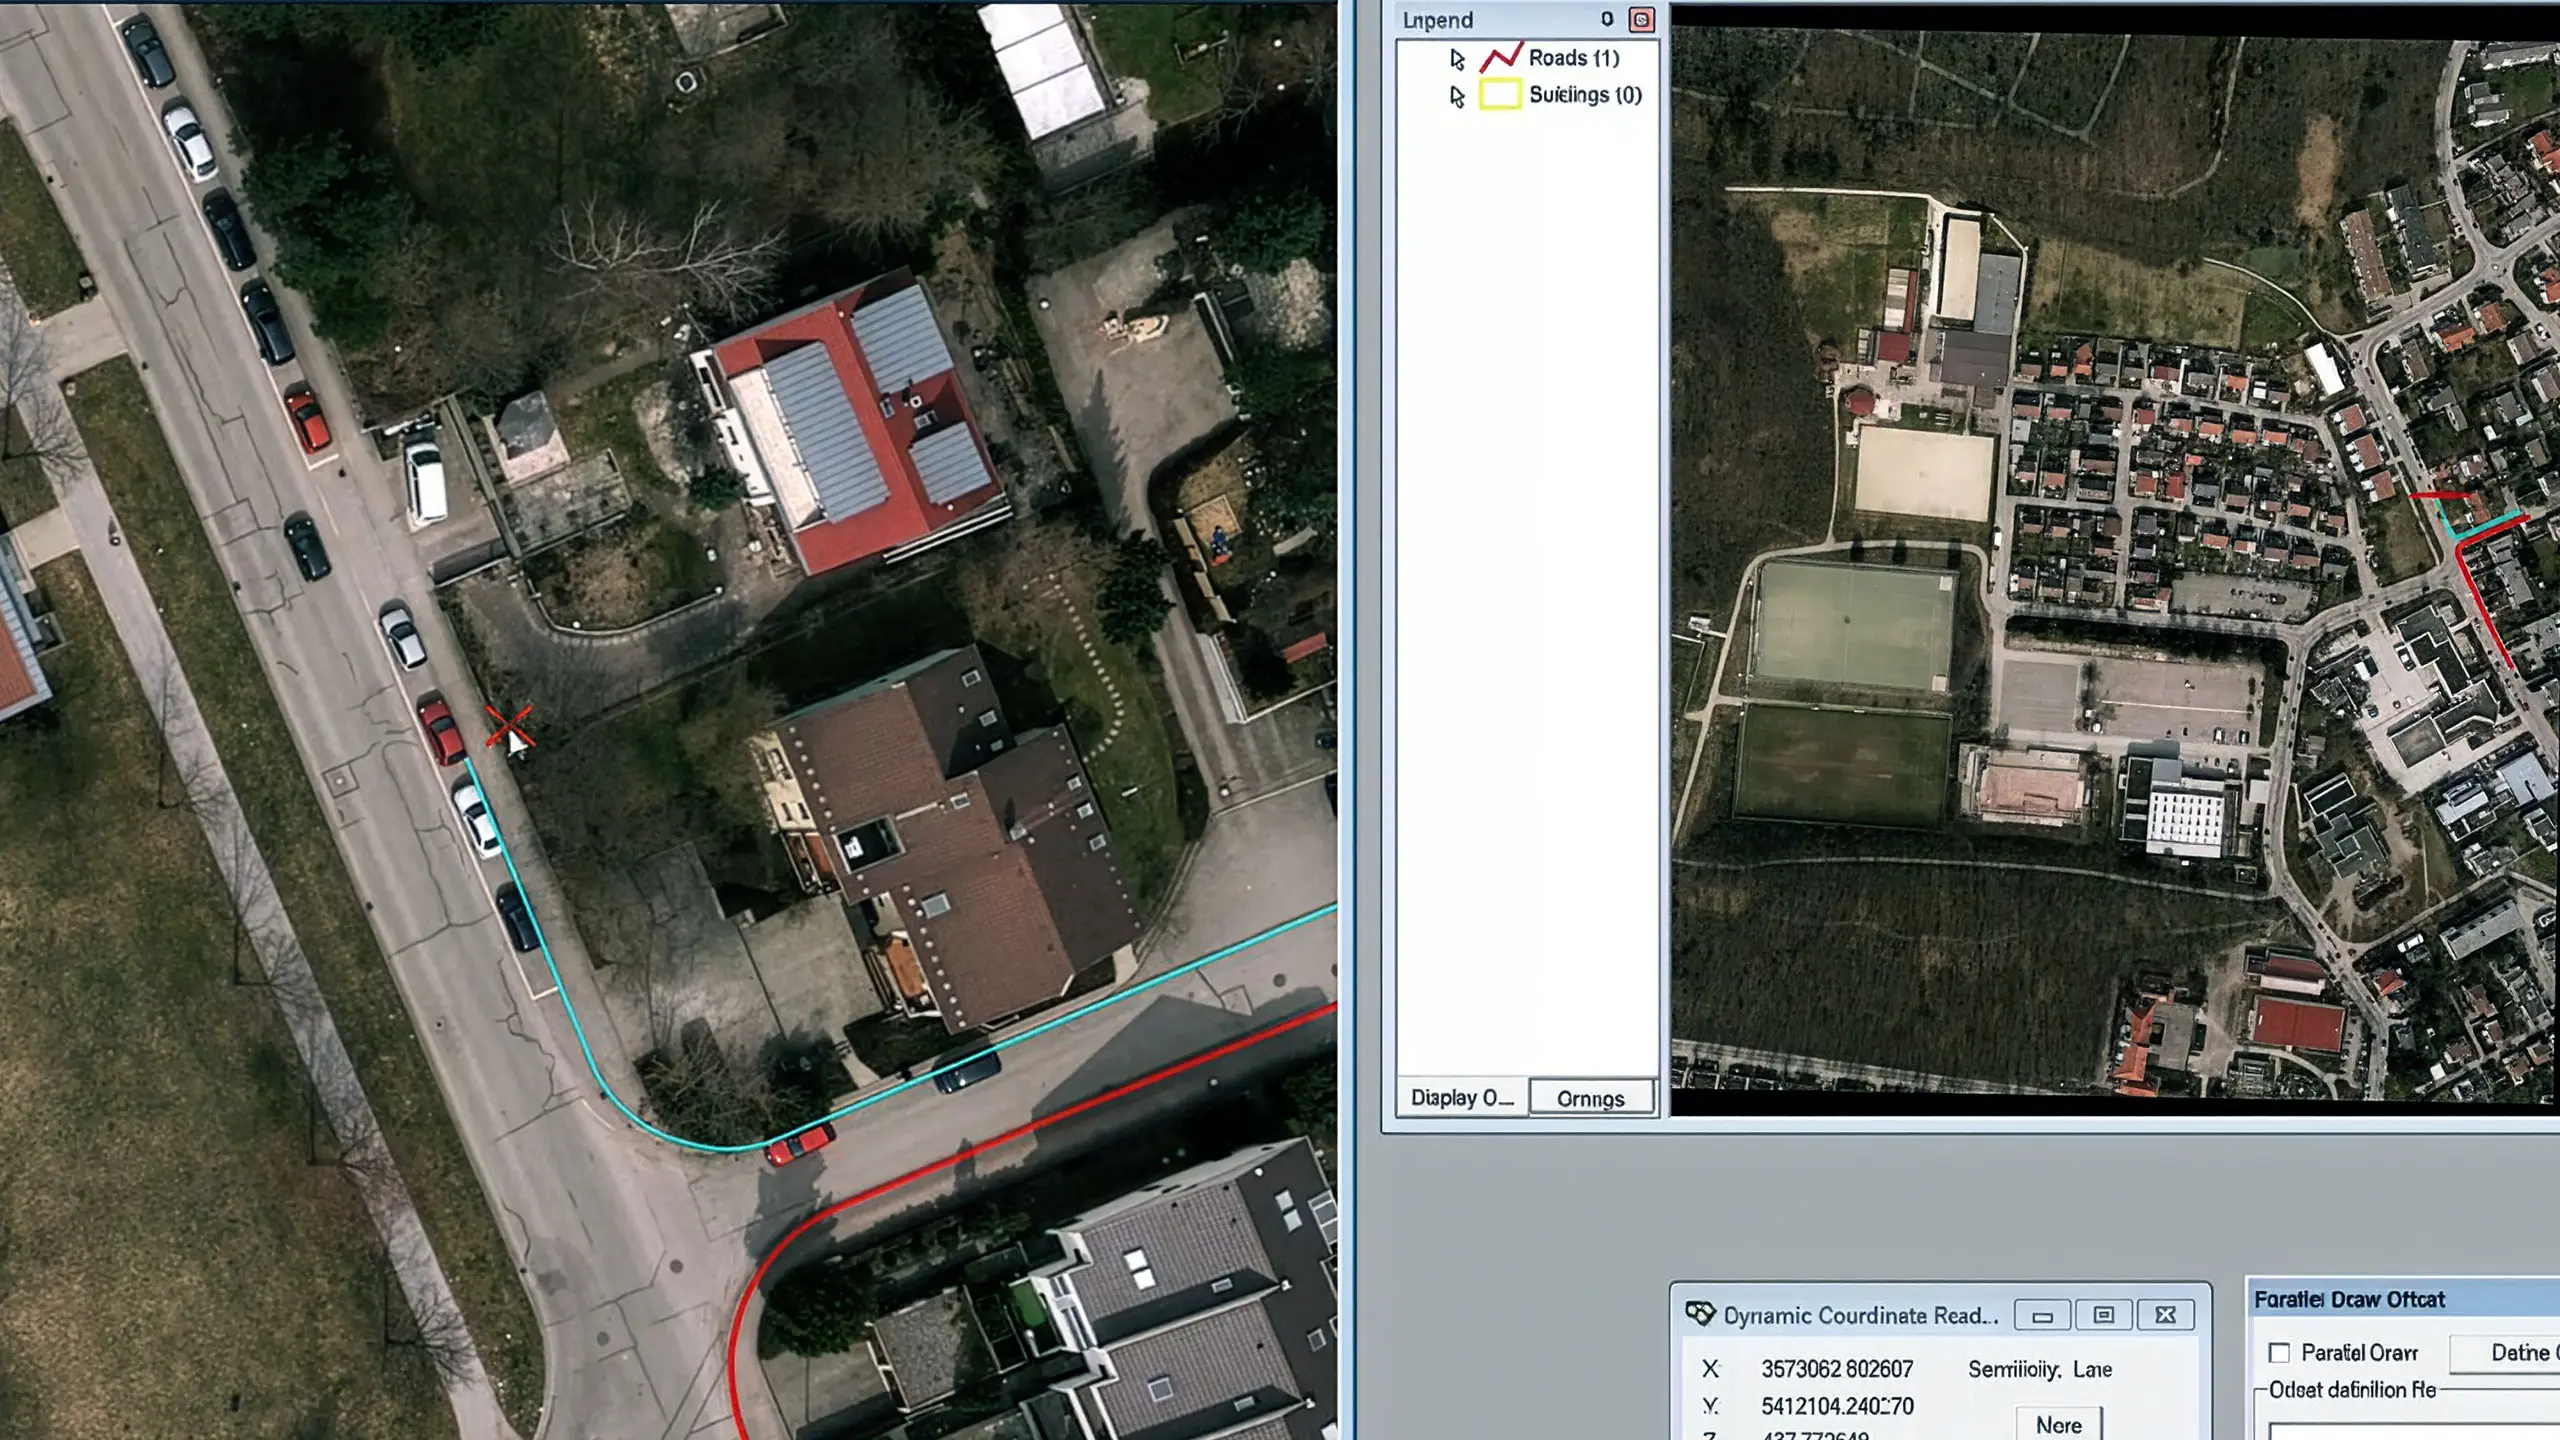The image size is (2560, 1440).
Task: Click the selectable arrow icon beside Buildings
Action: click(x=1457, y=96)
